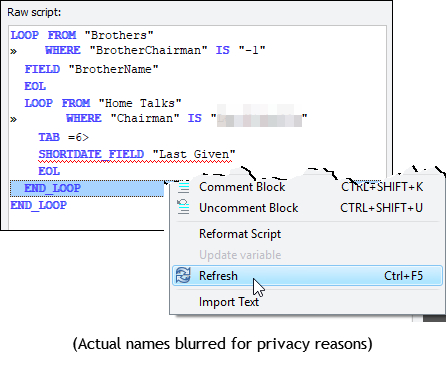Click the CTRL+SHIFT+K shortcut text
Image resolution: width=447 pixels, height=379 pixels.
[382, 187]
